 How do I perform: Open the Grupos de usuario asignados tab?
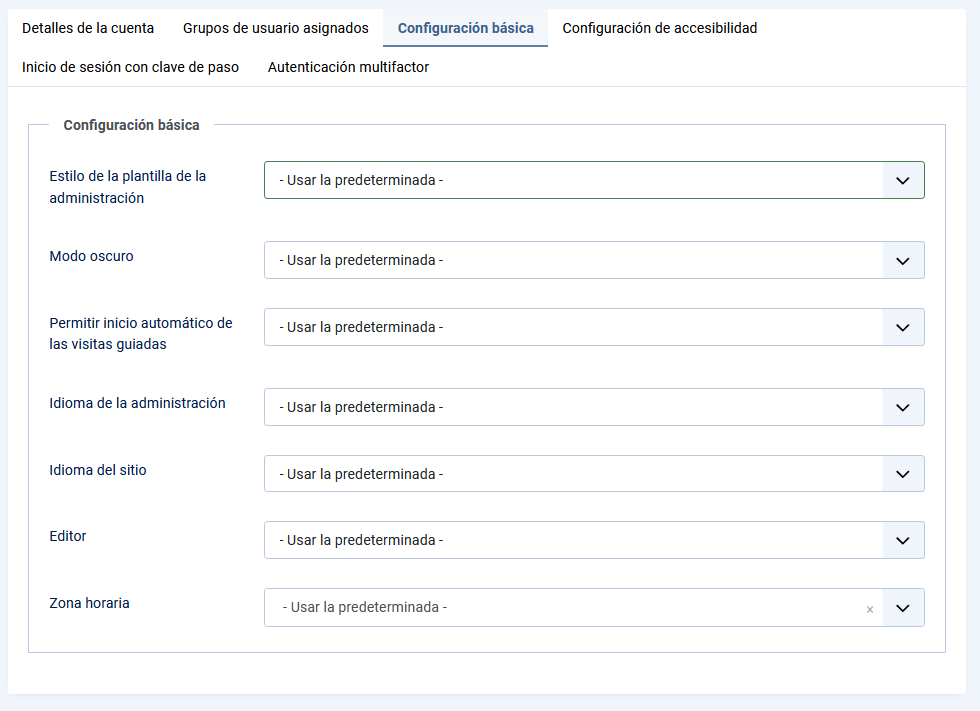coord(275,28)
